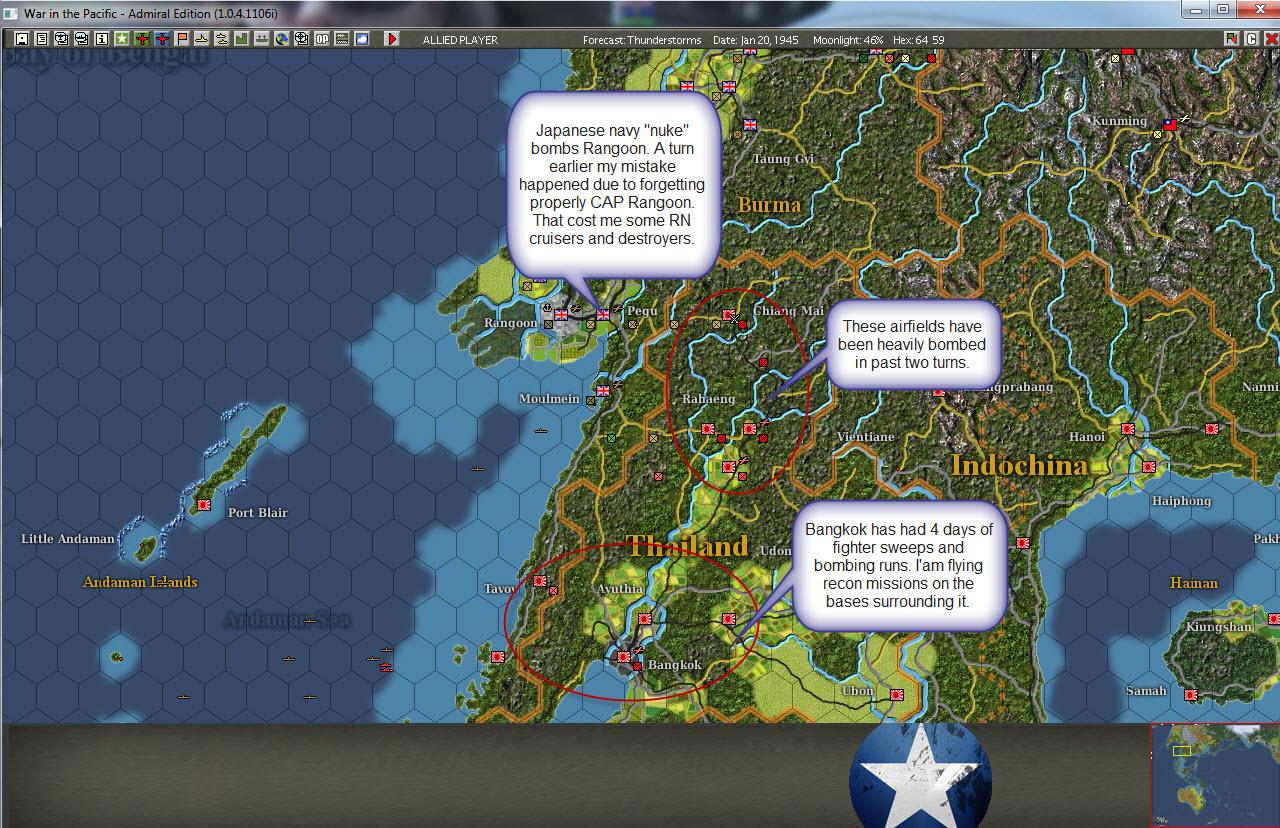Click the double yellow ships toolbar icon
Screen dimensions: 1280x828
222,39
